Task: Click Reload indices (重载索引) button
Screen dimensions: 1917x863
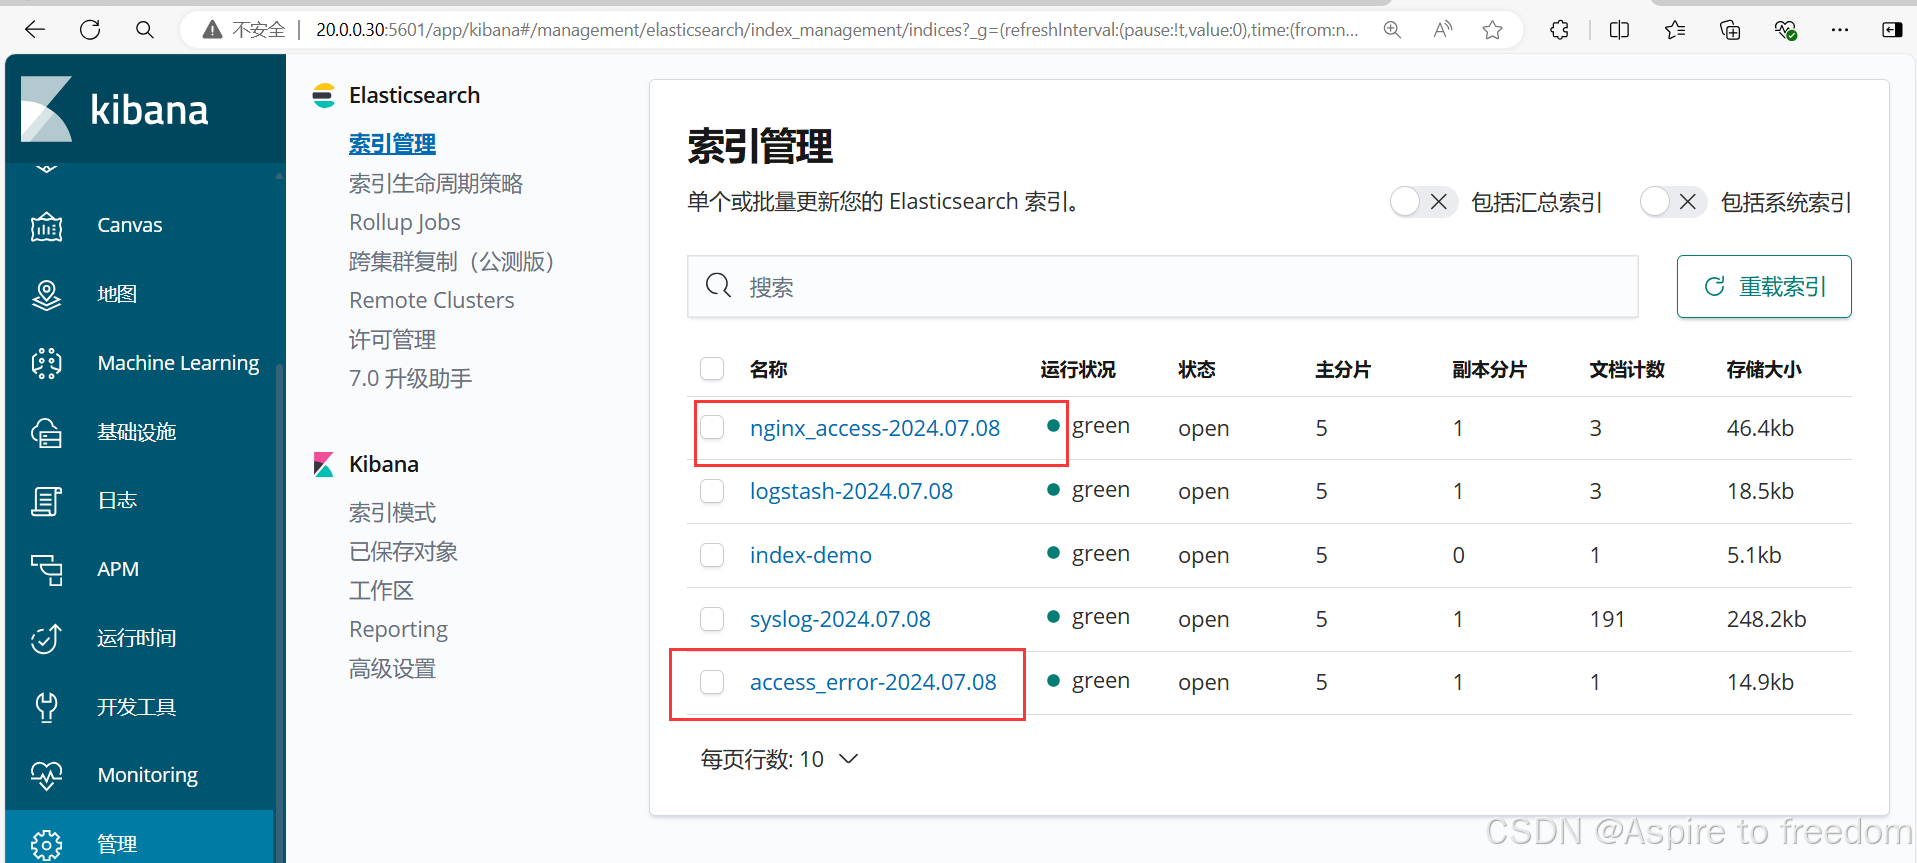Action: click(1764, 287)
